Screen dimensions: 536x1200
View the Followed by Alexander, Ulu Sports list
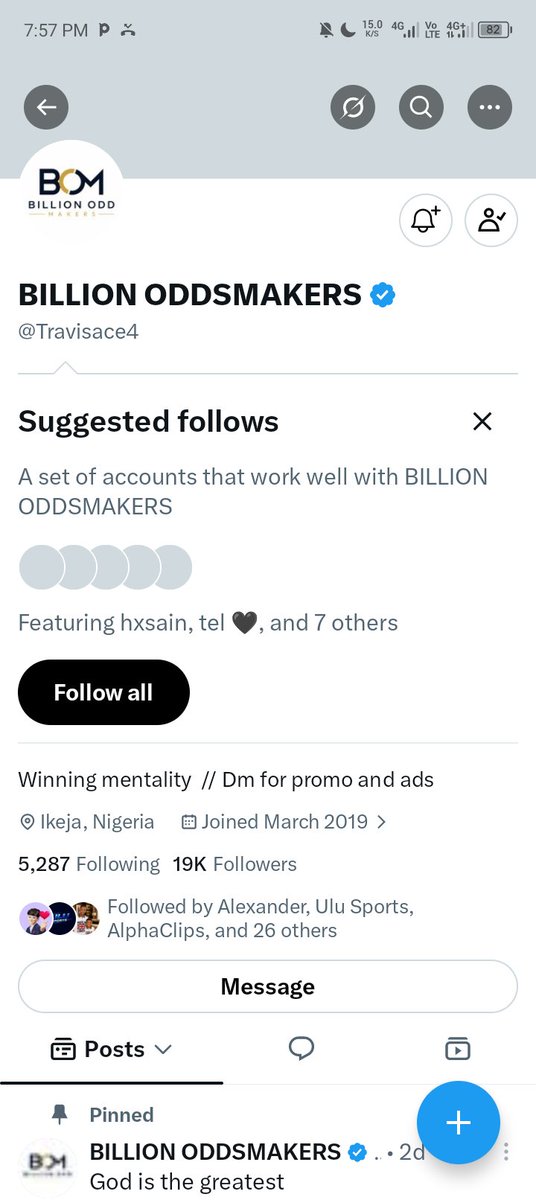pyautogui.click(x=260, y=919)
